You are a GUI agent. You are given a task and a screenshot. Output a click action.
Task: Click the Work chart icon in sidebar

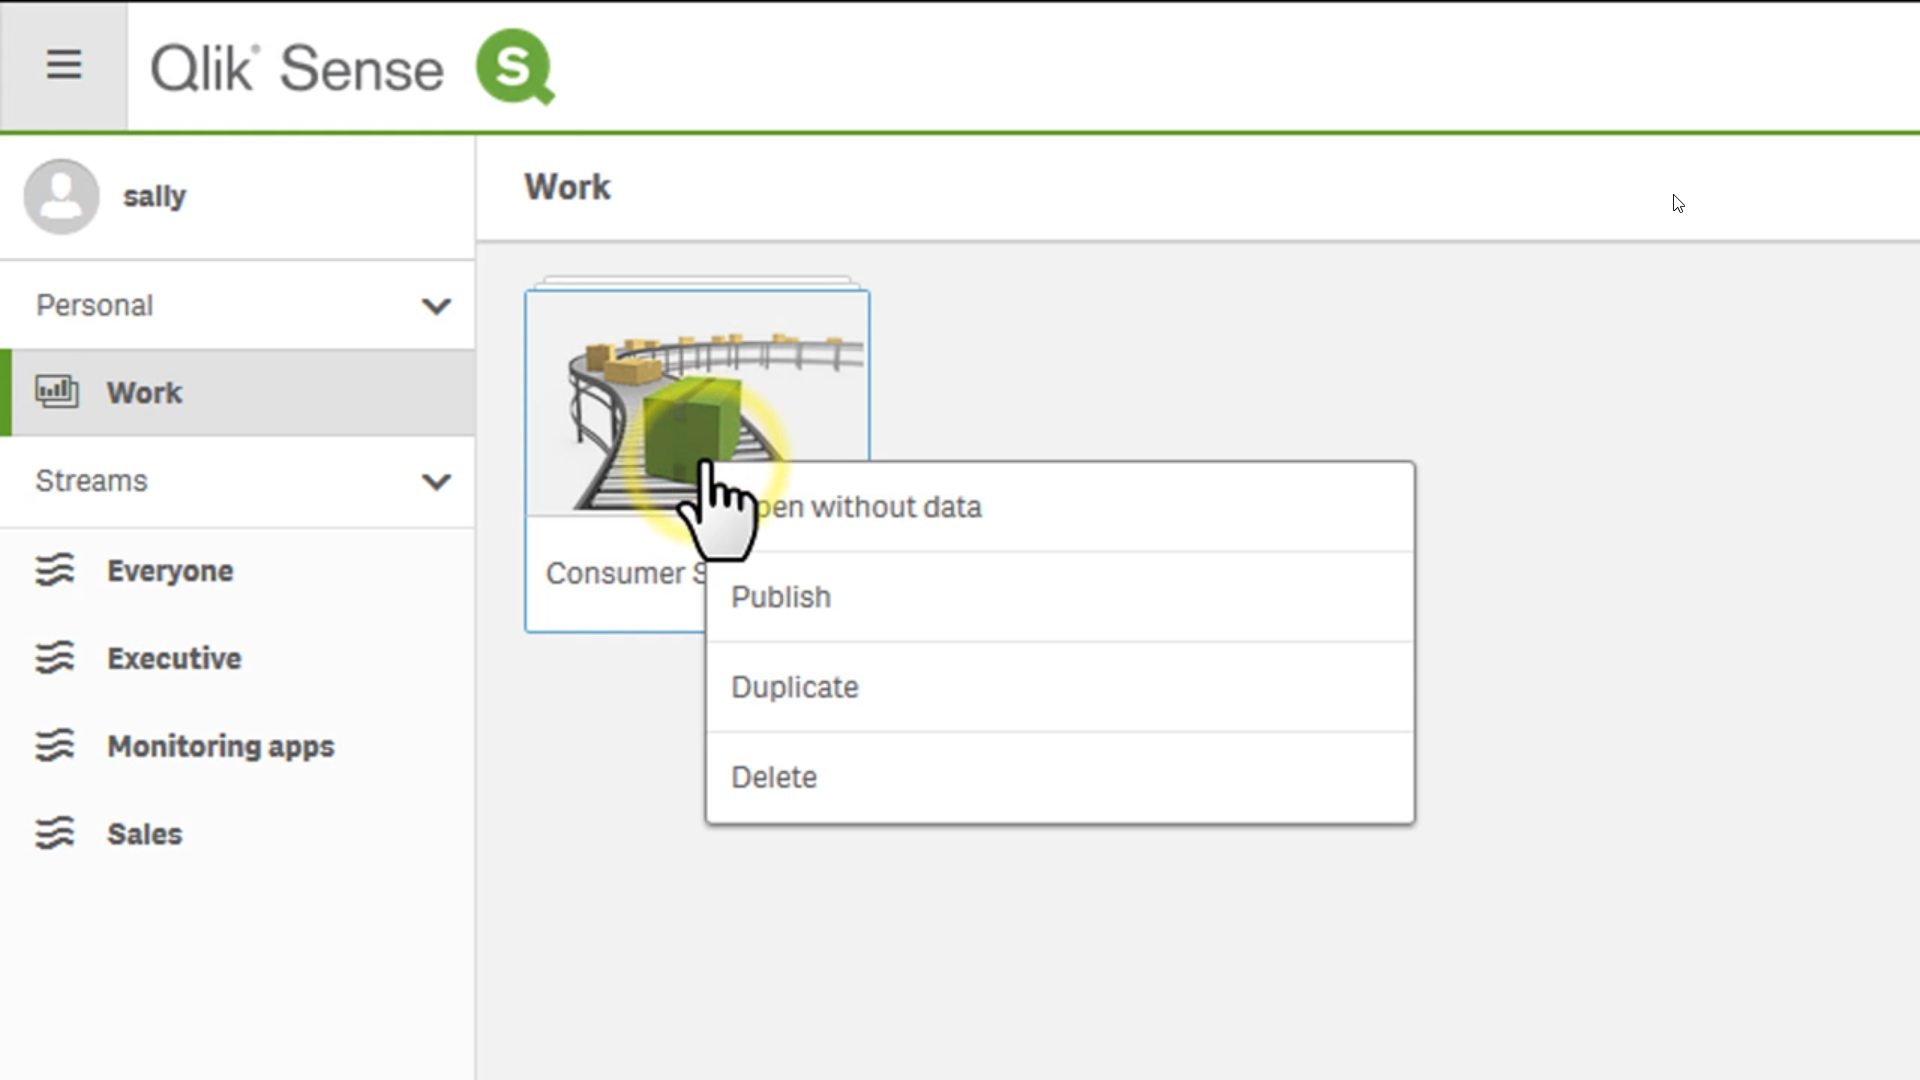[57, 391]
